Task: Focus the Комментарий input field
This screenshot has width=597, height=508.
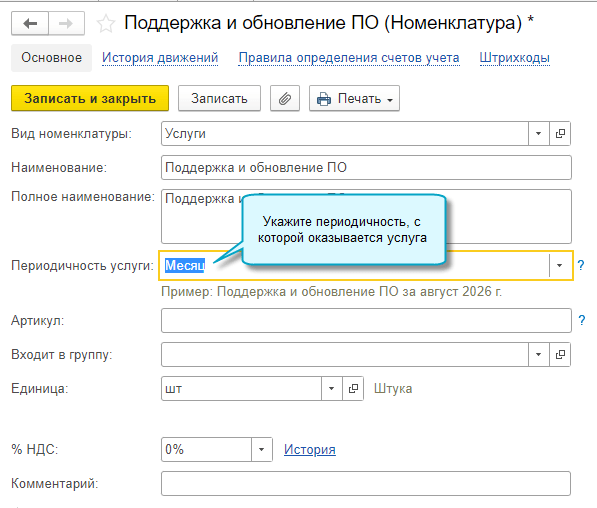Action: [366, 484]
